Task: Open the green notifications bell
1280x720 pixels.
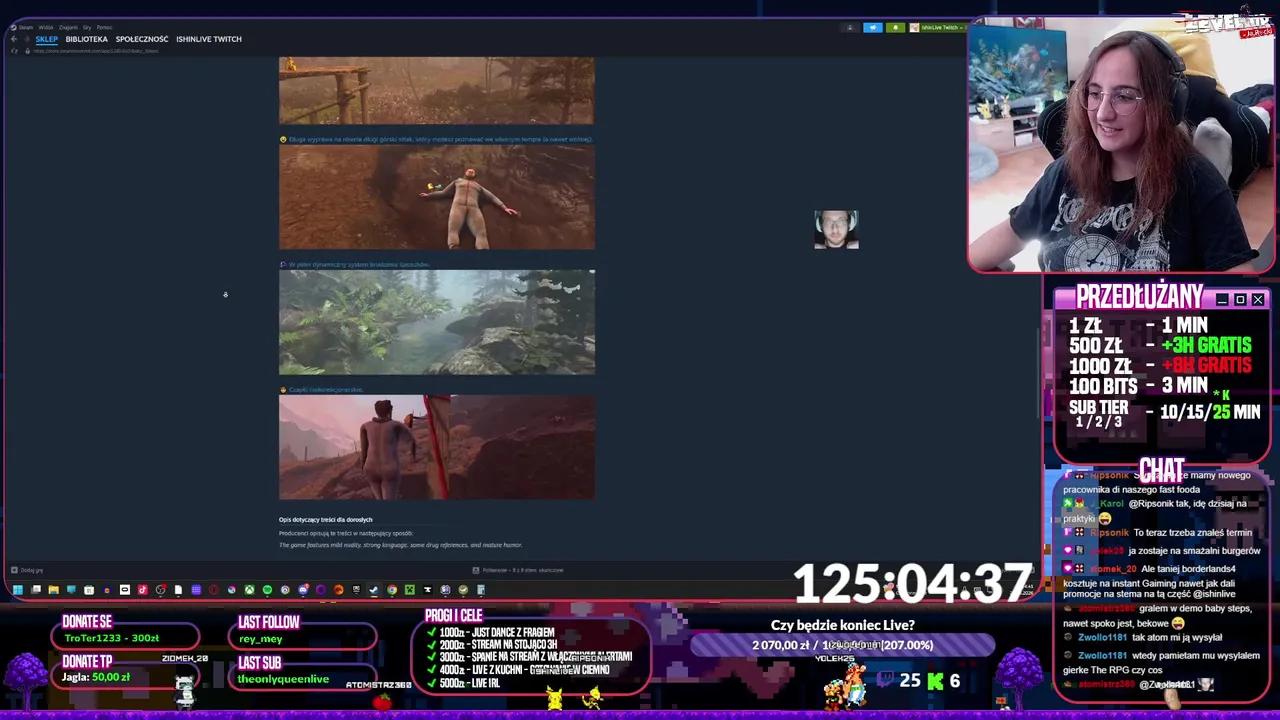Action: [896, 27]
